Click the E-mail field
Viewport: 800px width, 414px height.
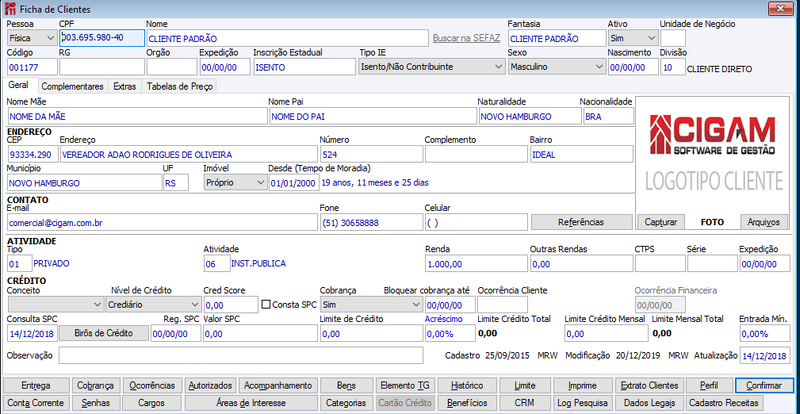click(x=162, y=223)
